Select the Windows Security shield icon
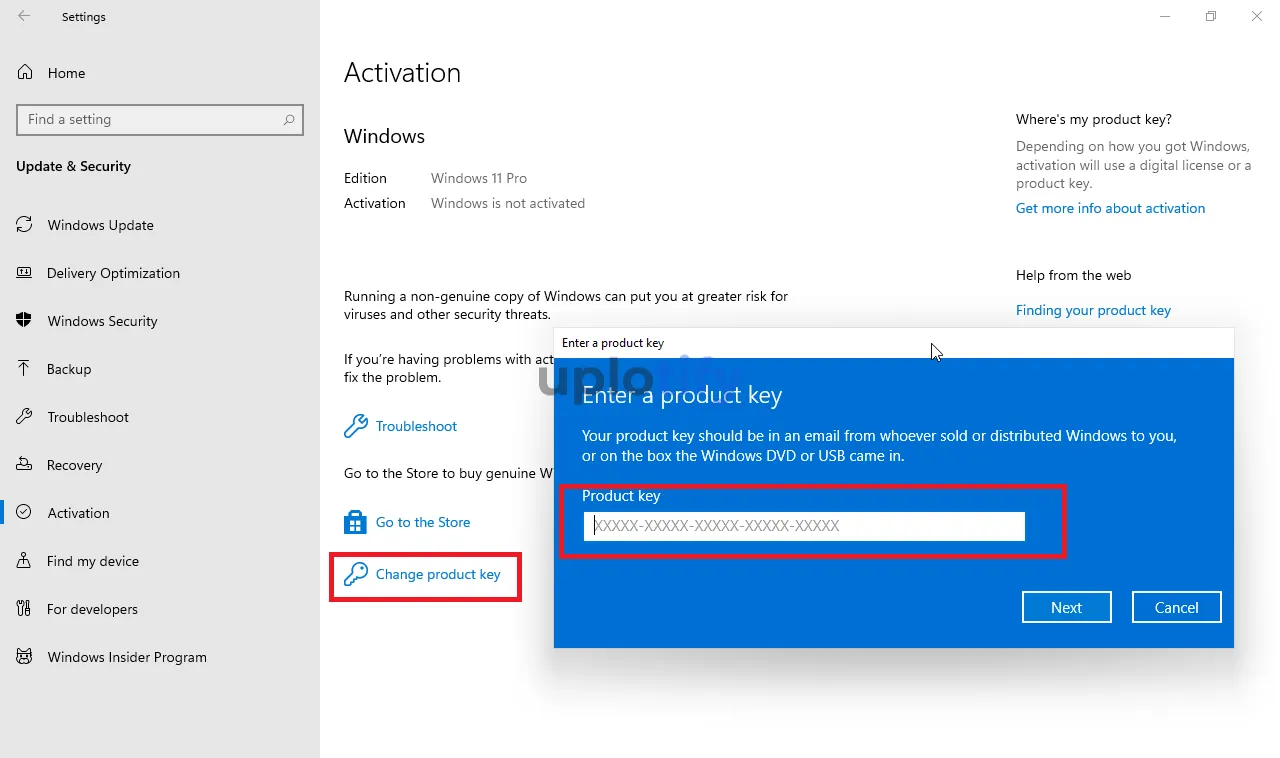1280x758 pixels. [x=24, y=321]
